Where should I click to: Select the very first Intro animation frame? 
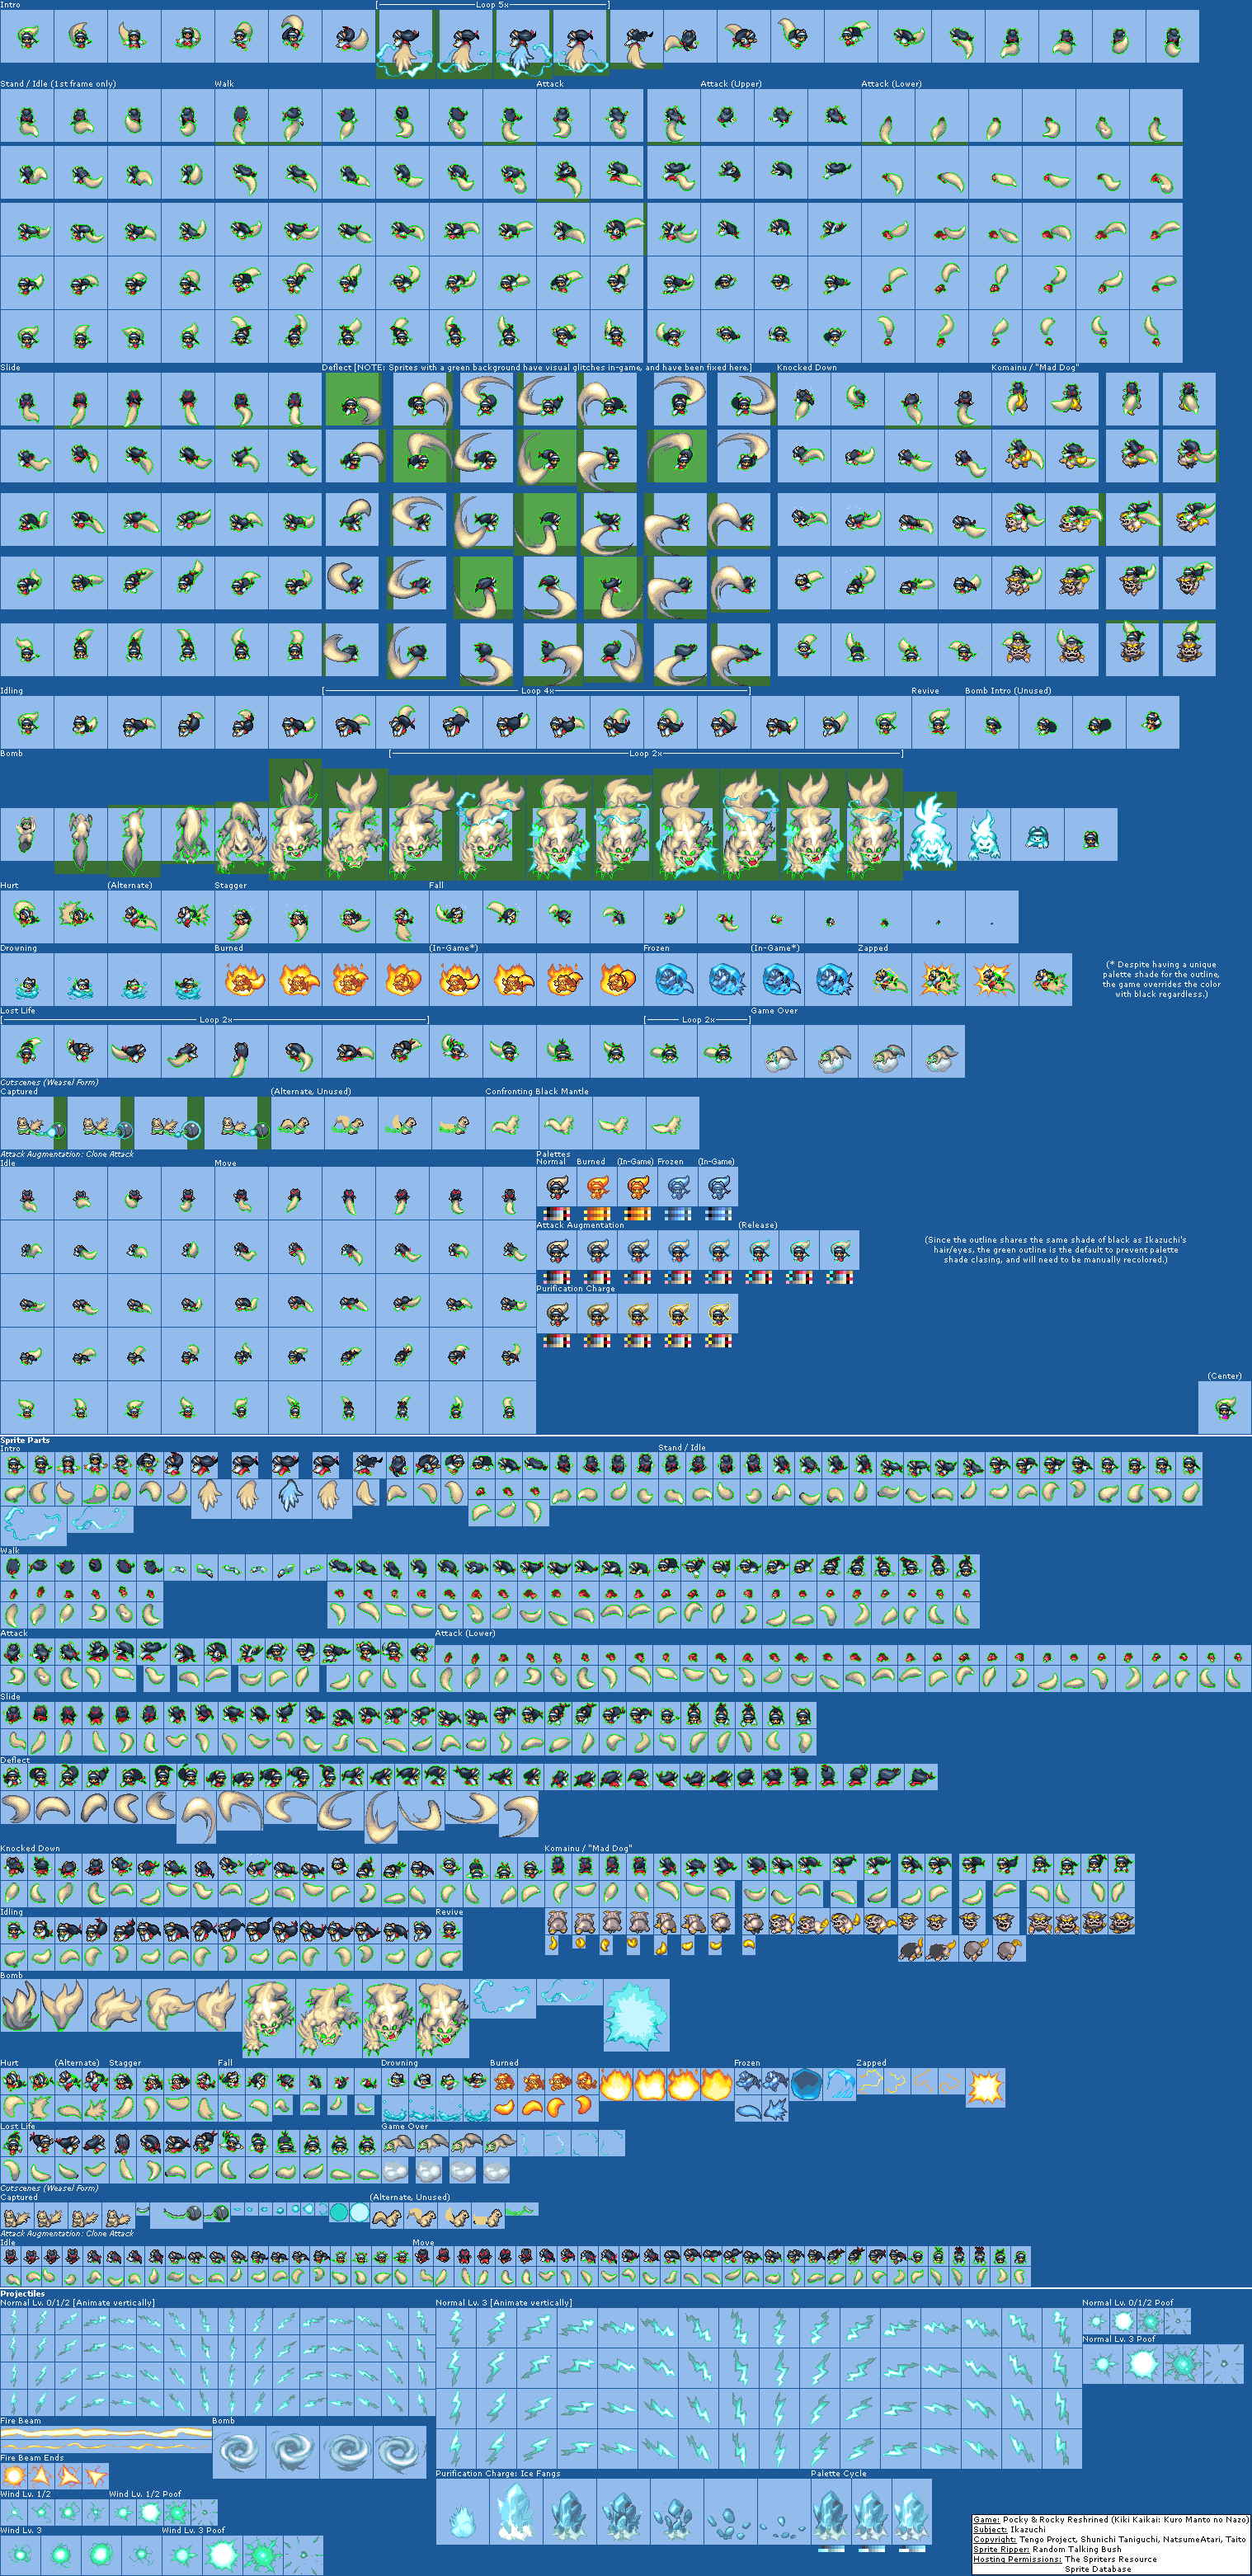26,36
